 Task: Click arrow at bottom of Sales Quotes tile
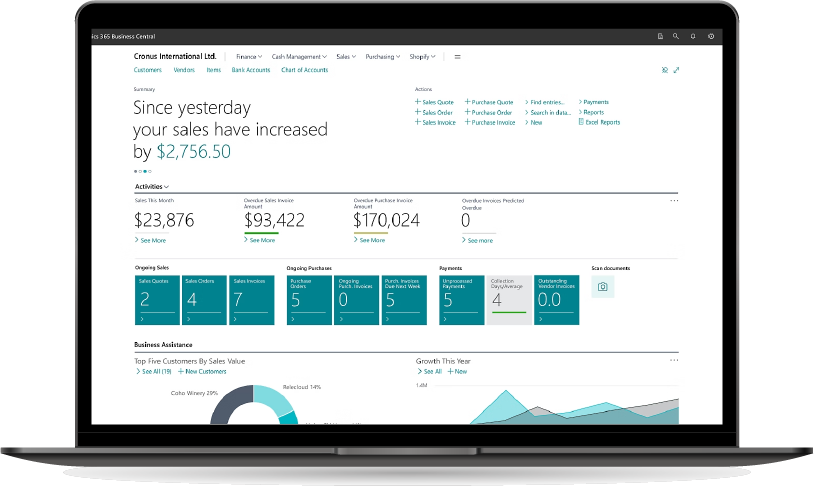coord(142,319)
